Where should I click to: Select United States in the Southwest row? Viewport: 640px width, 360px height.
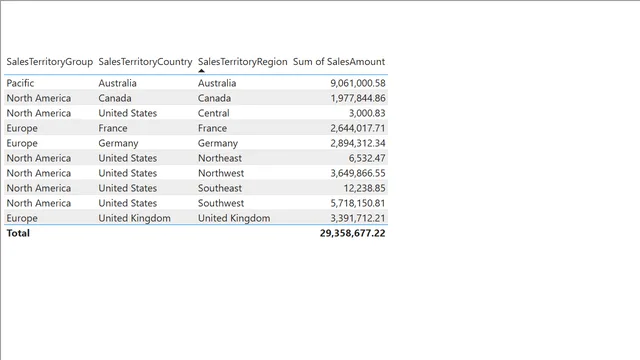tap(128, 203)
